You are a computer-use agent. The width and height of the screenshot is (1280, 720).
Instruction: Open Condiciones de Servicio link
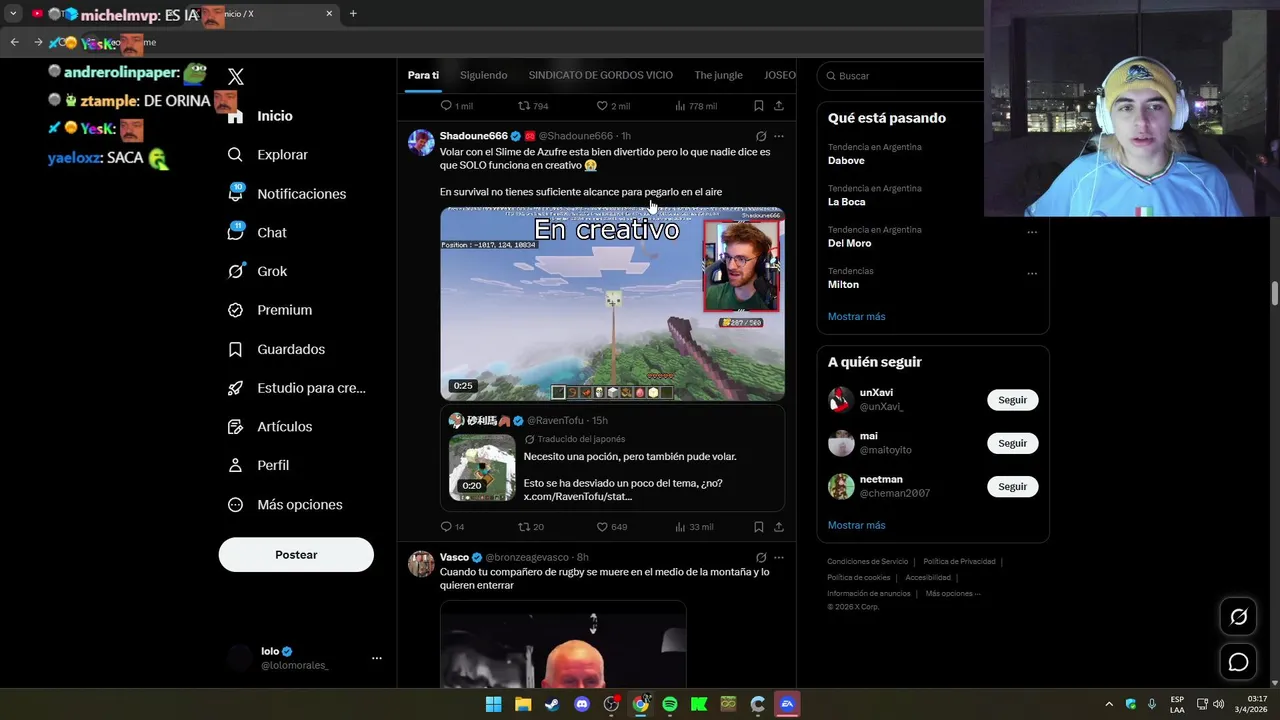(867, 562)
